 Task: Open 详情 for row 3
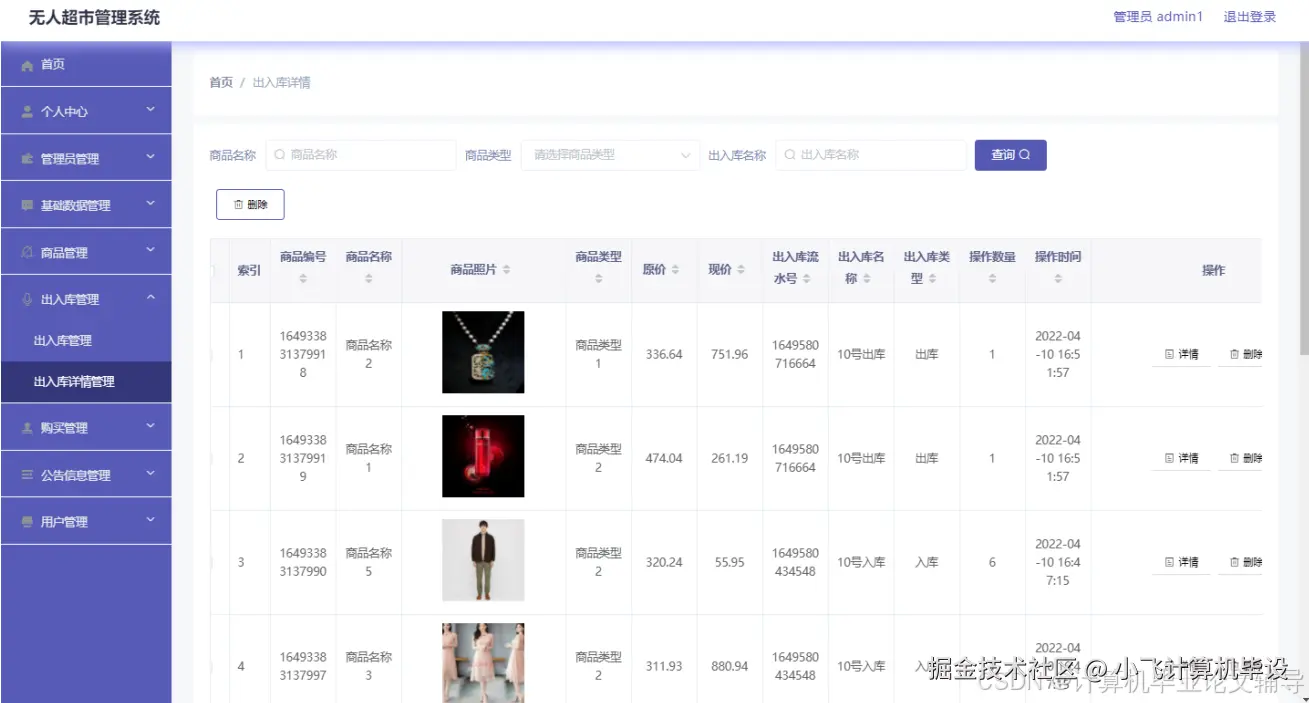tap(1181, 562)
